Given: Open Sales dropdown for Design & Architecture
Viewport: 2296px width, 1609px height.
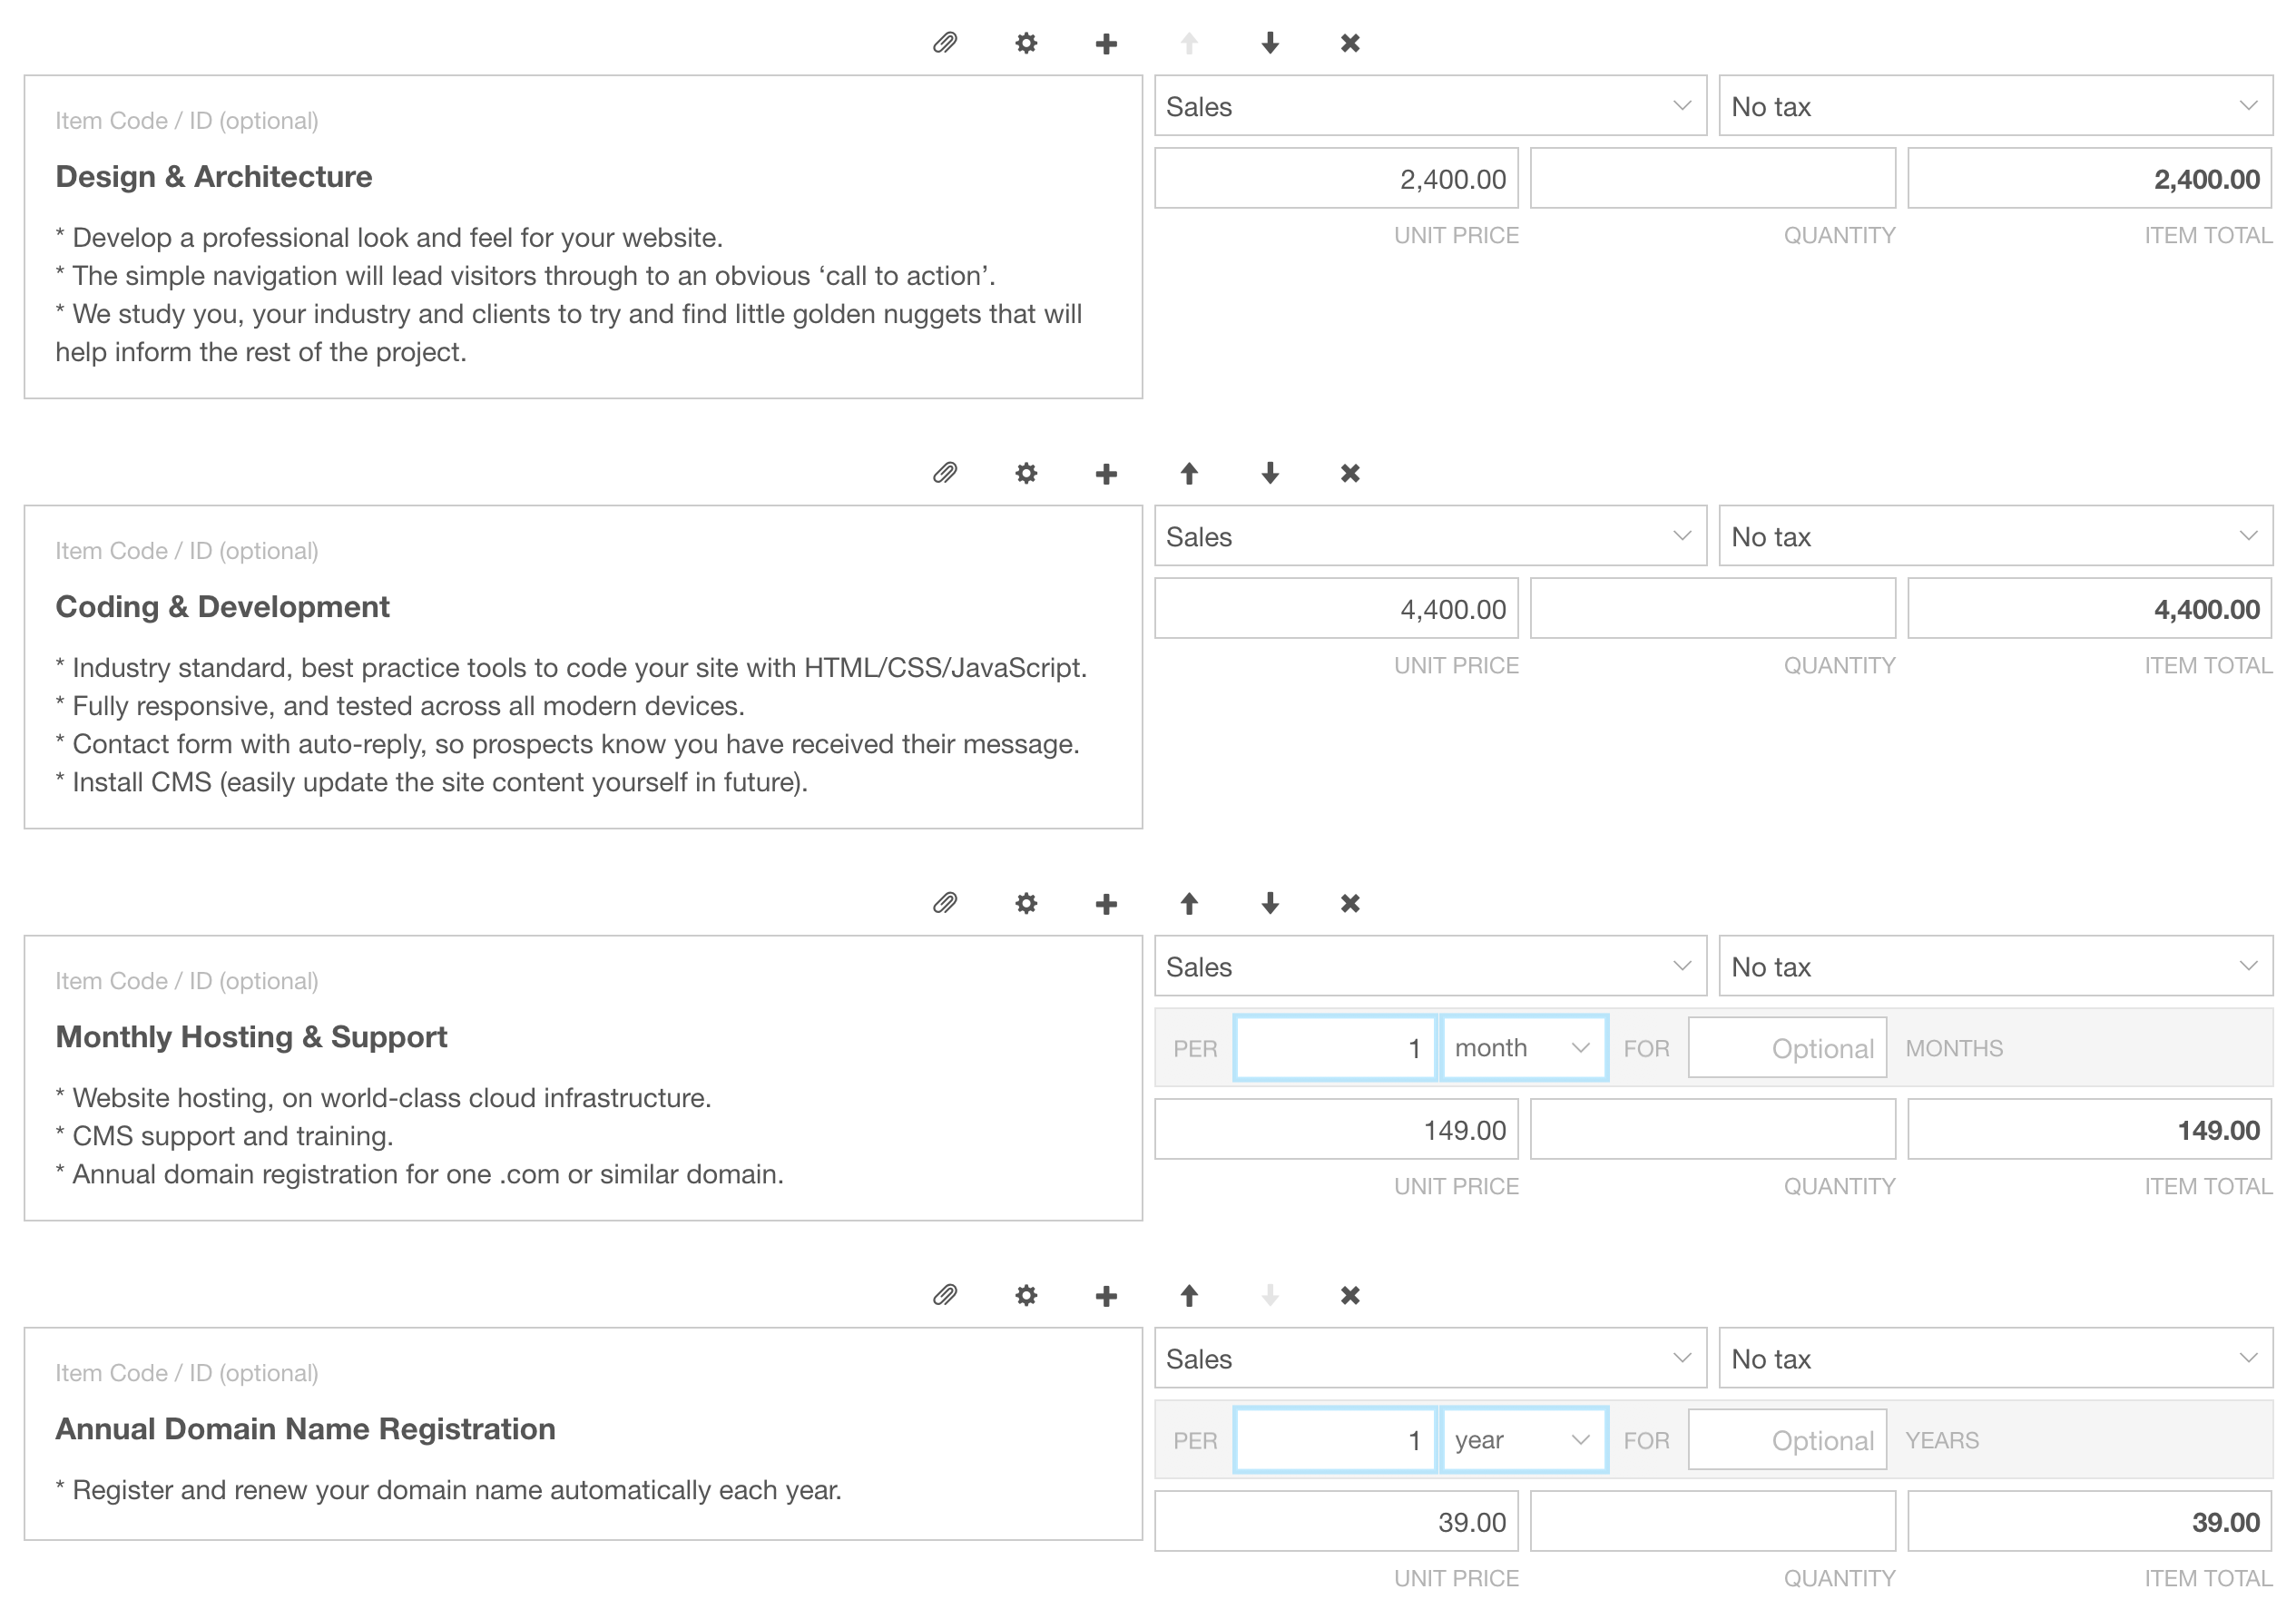Looking at the screenshot, I should 1430,106.
